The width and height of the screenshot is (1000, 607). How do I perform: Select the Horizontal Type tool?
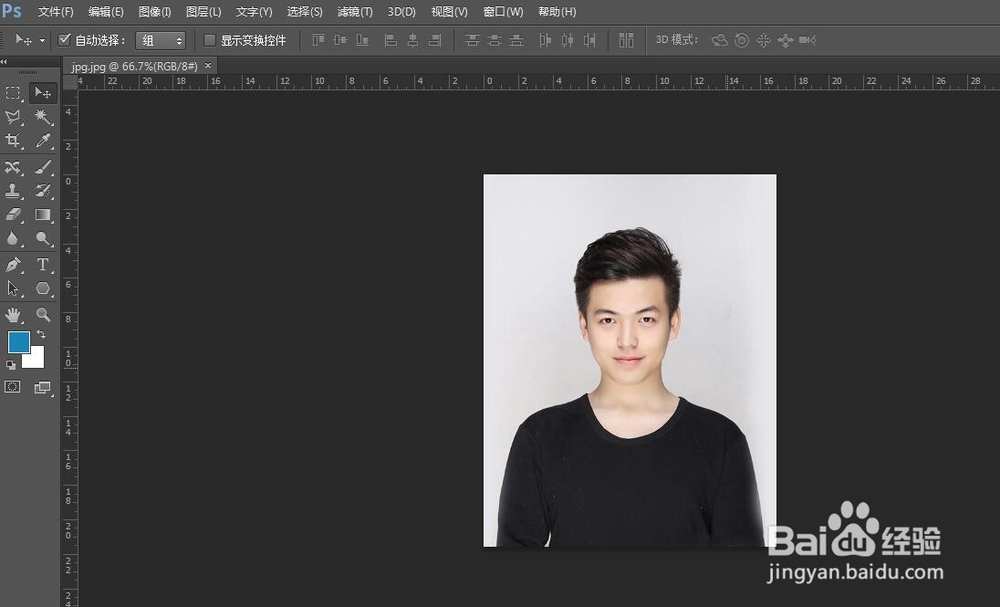point(43,264)
